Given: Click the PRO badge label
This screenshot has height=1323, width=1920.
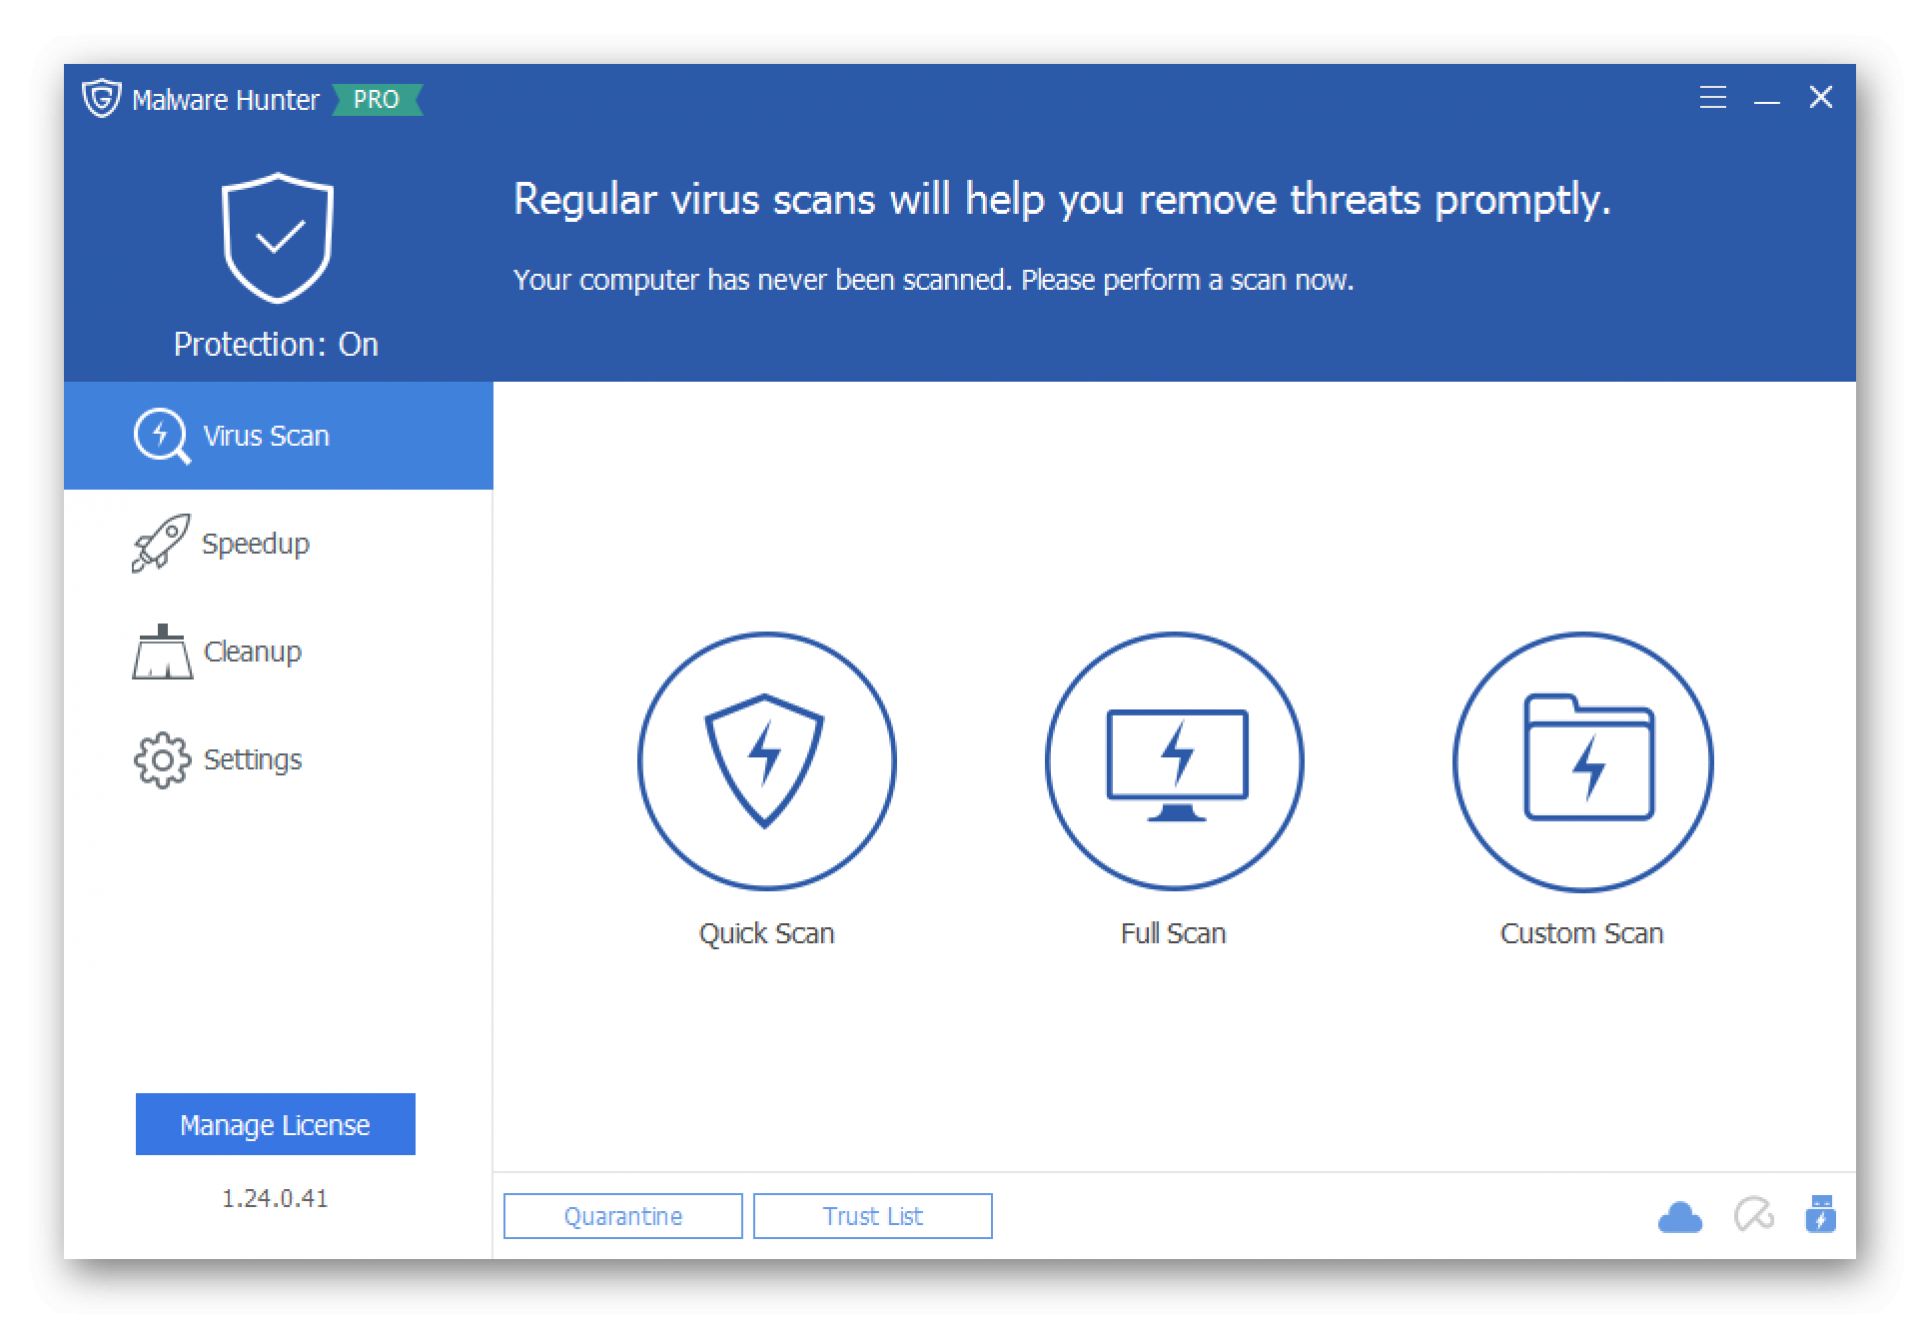Looking at the screenshot, I should [376, 99].
